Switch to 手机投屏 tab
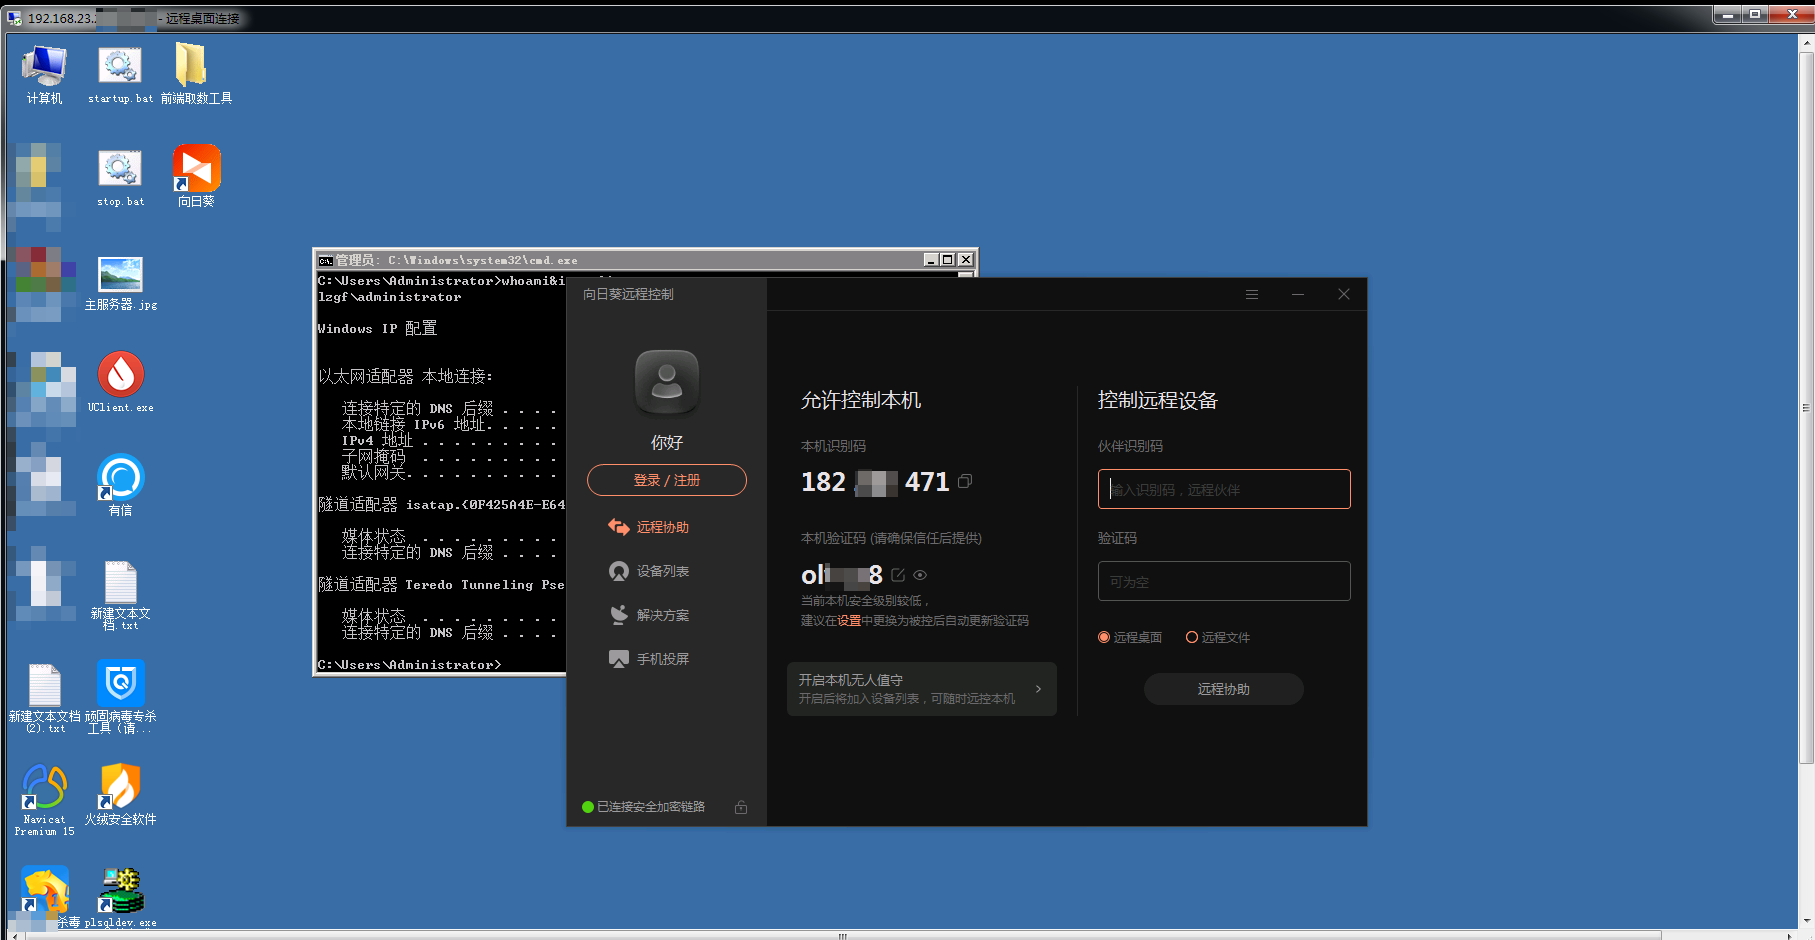This screenshot has height=940, width=1815. click(662, 659)
